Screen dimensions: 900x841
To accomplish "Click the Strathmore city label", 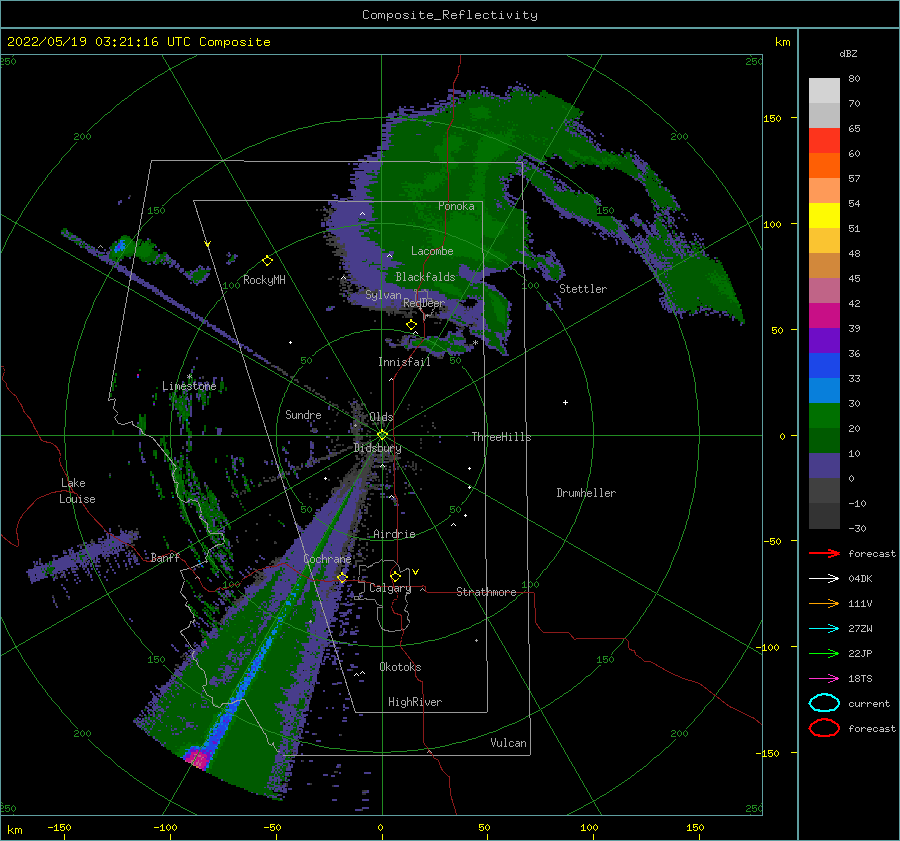I will coord(486,592).
